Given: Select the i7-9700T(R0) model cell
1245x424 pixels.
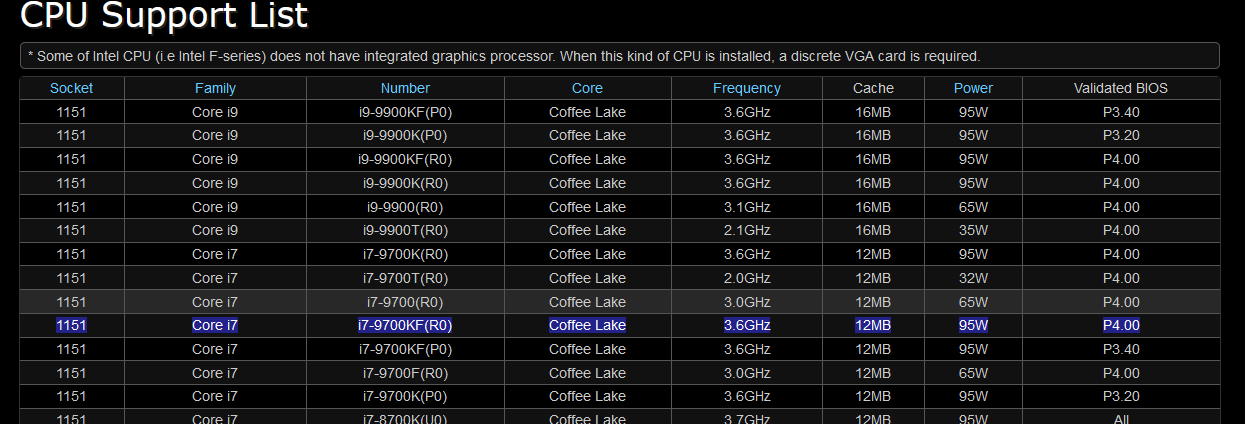Looking at the screenshot, I should click(x=405, y=278).
